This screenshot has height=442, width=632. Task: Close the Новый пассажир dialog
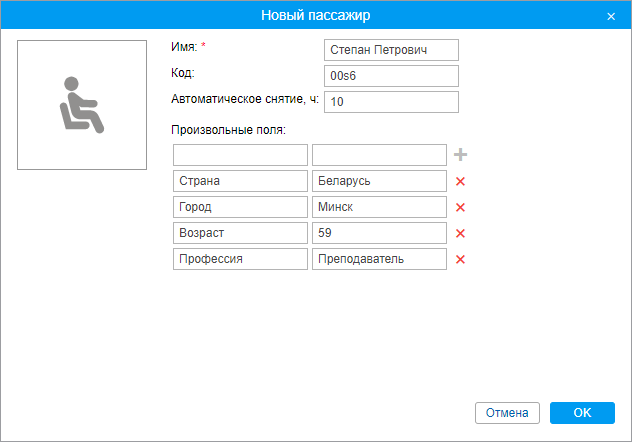point(611,16)
